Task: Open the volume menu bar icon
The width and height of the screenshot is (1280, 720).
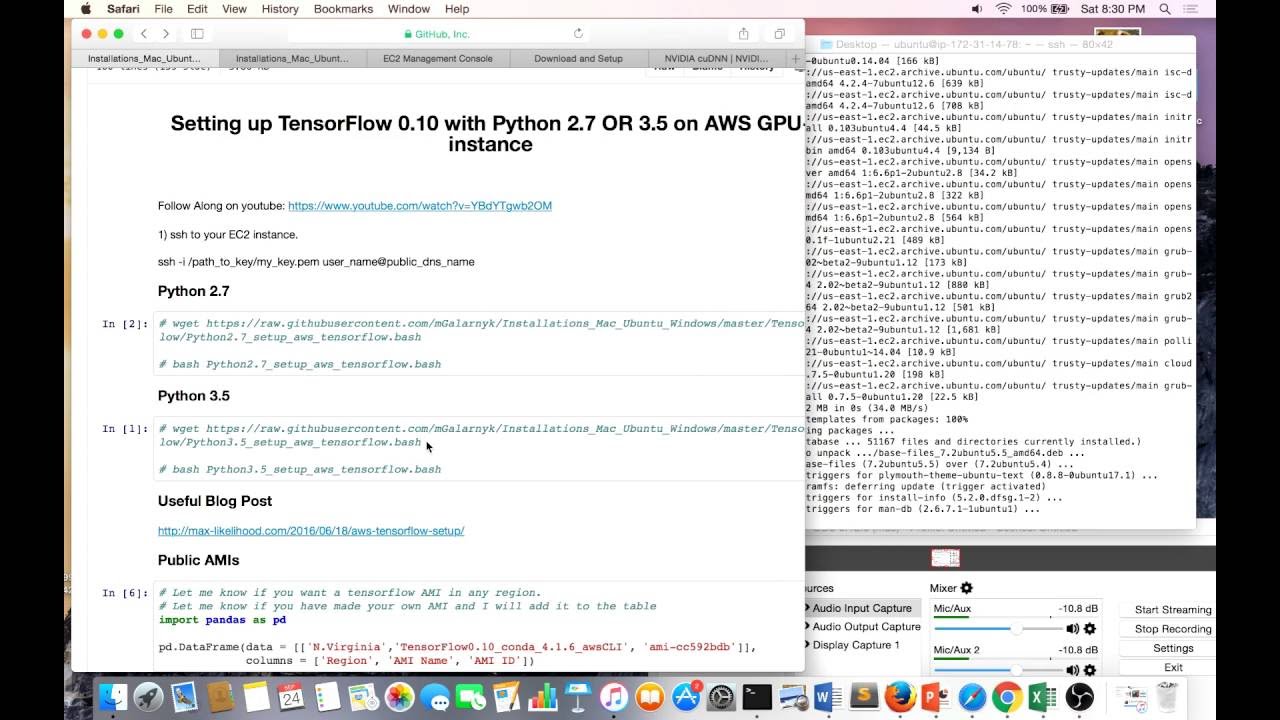Action: [x=977, y=9]
